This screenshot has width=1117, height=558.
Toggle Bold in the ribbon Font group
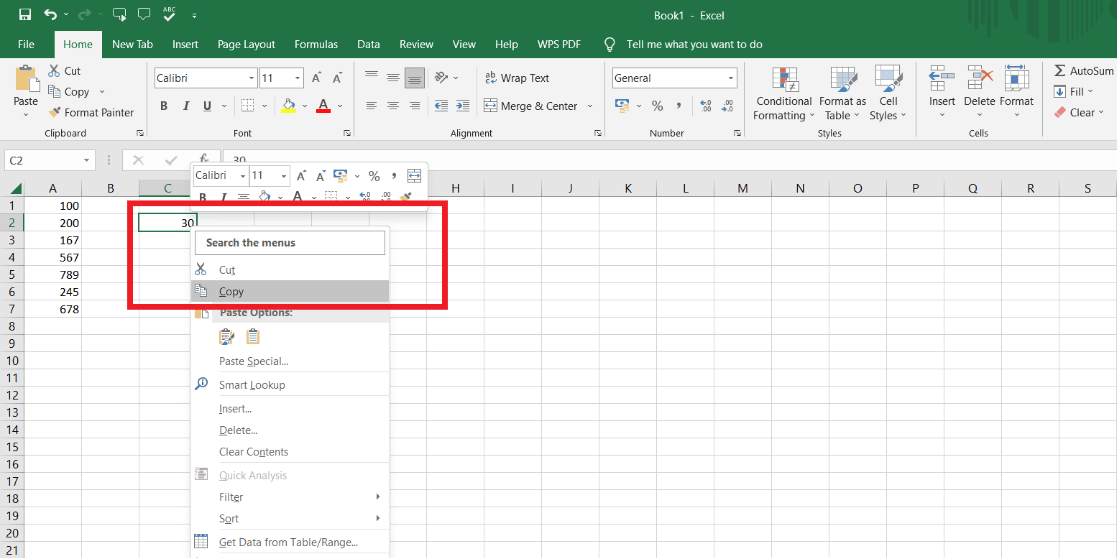[x=164, y=106]
